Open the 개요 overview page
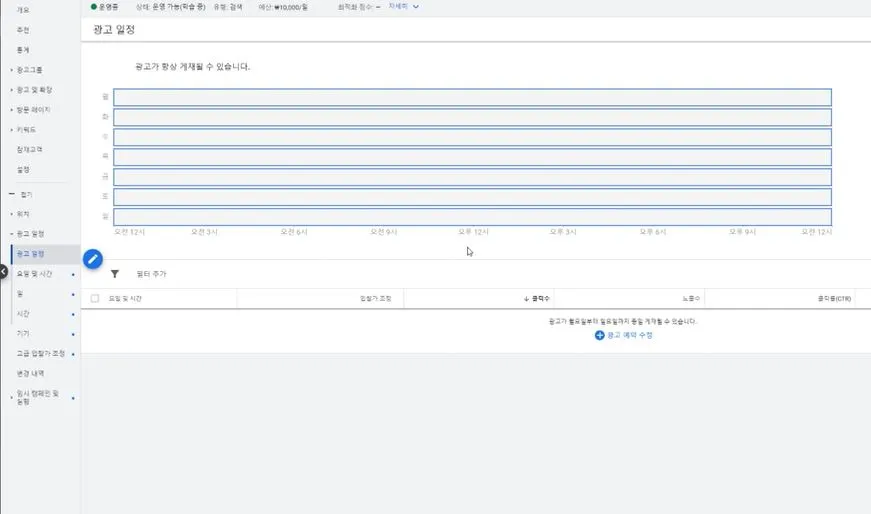871x514 pixels. pyautogui.click(x=23, y=10)
